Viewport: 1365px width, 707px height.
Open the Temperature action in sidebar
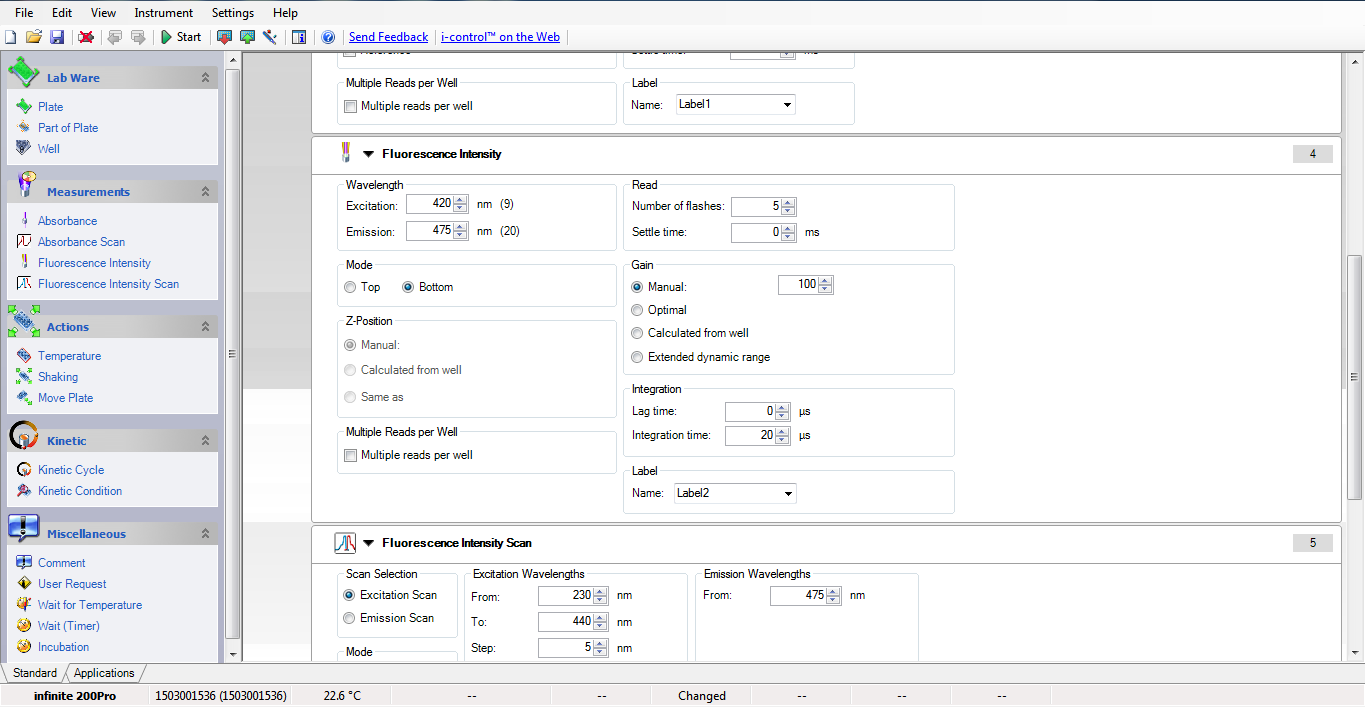pos(69,356)
